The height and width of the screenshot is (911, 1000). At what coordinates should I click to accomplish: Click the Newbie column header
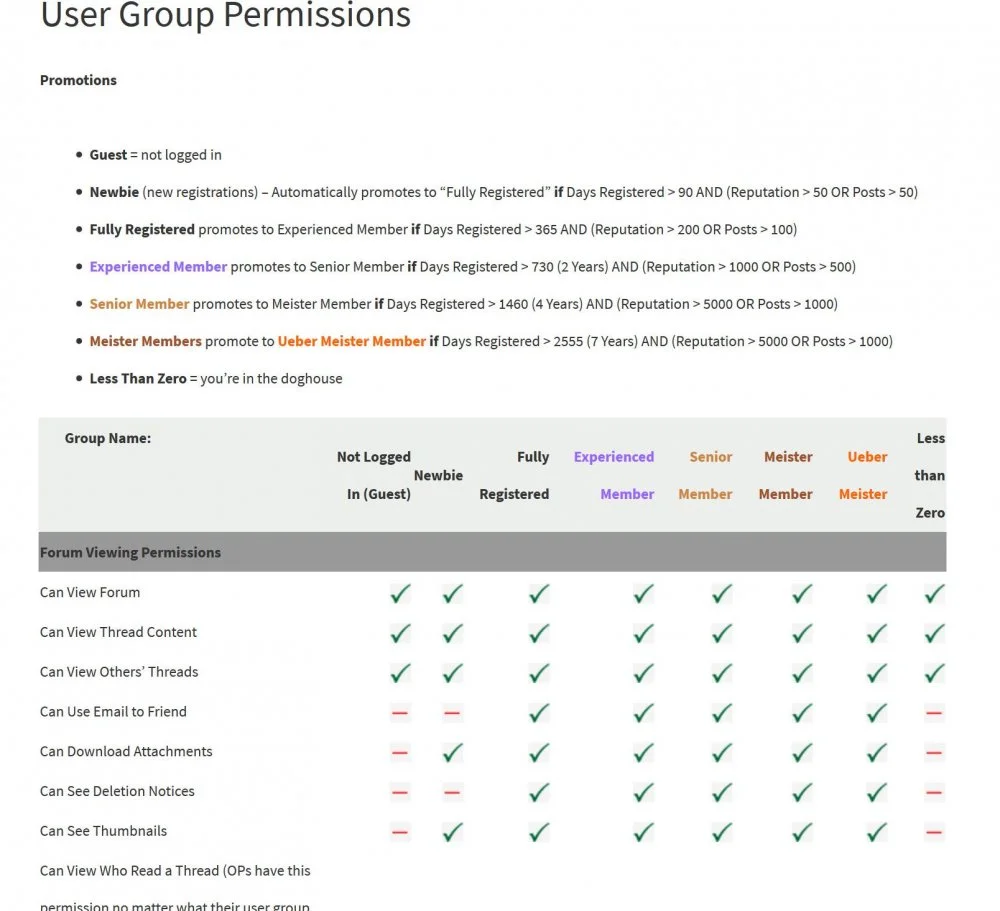click(x=438, y=475)
